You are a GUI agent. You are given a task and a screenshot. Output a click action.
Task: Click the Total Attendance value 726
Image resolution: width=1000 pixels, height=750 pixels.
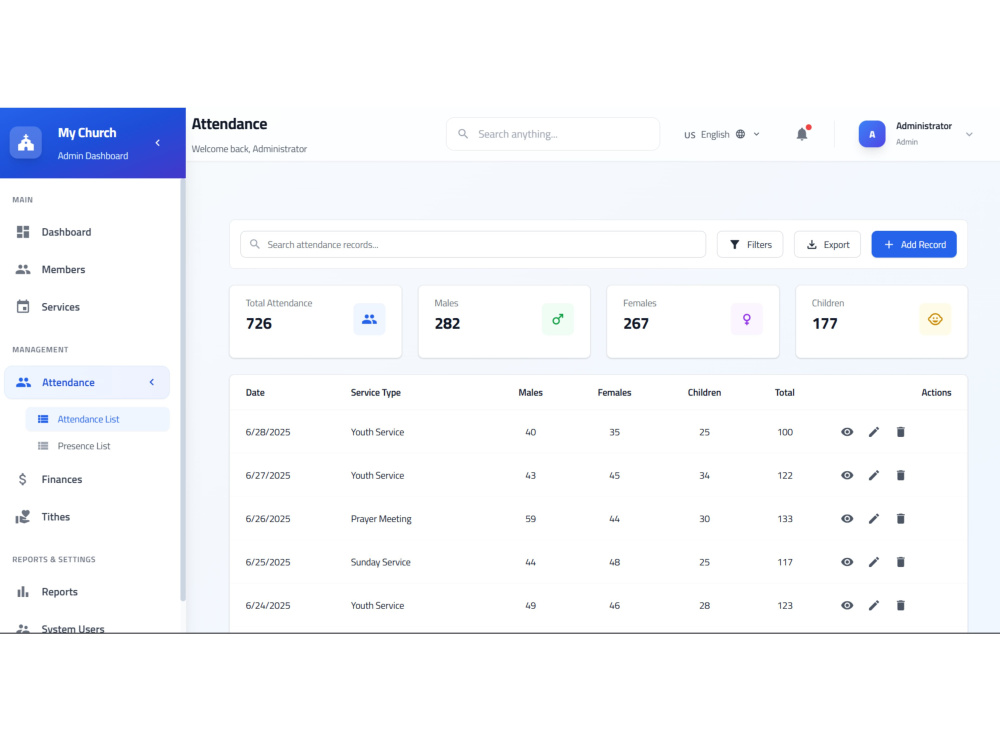tap(259, 323)
